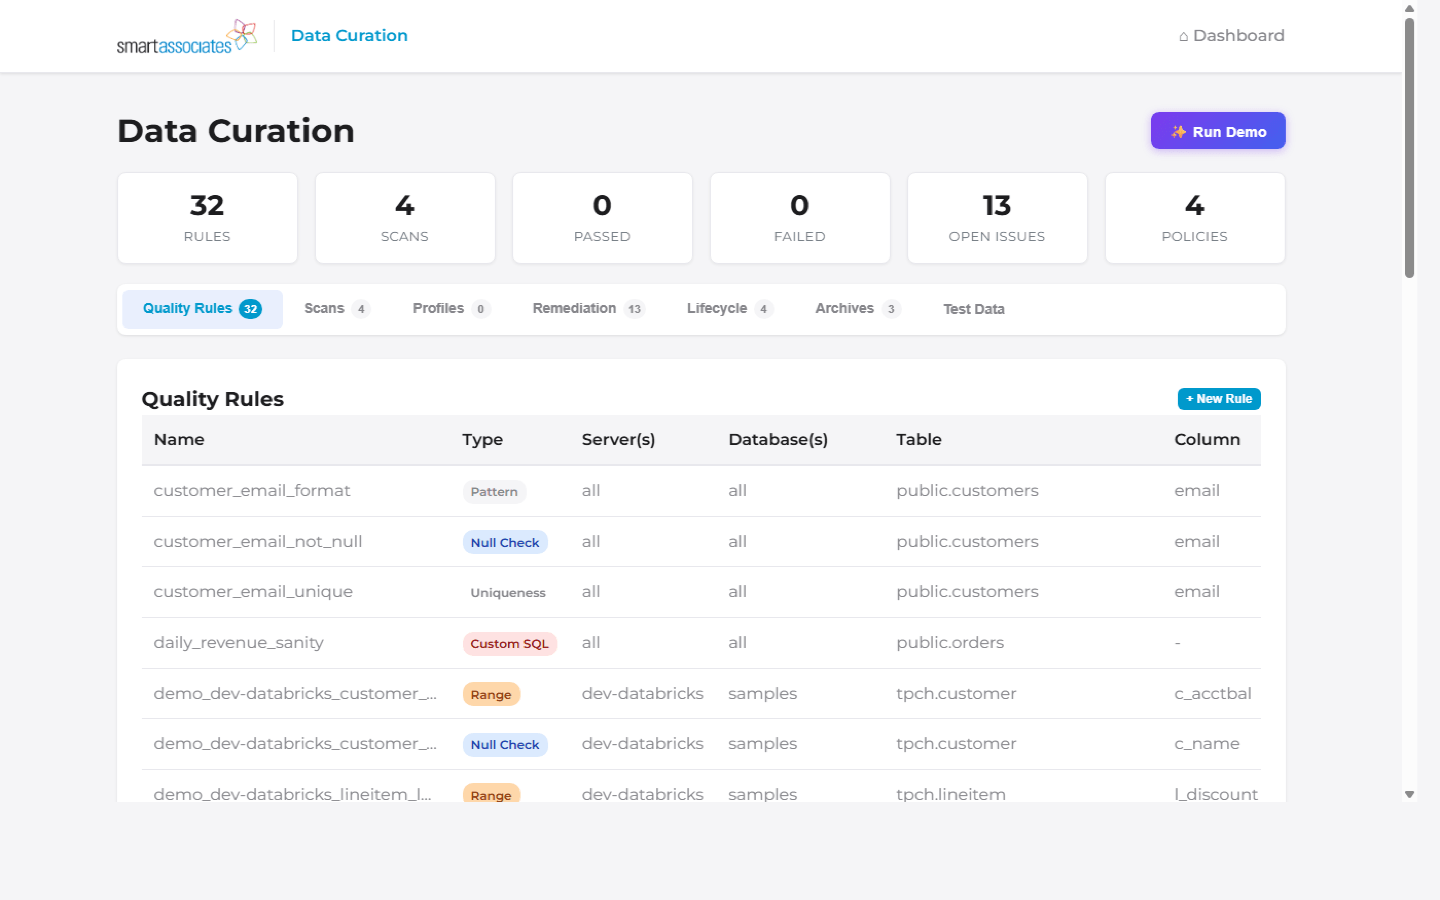Switch to the Scans tab

click(324, 308)
